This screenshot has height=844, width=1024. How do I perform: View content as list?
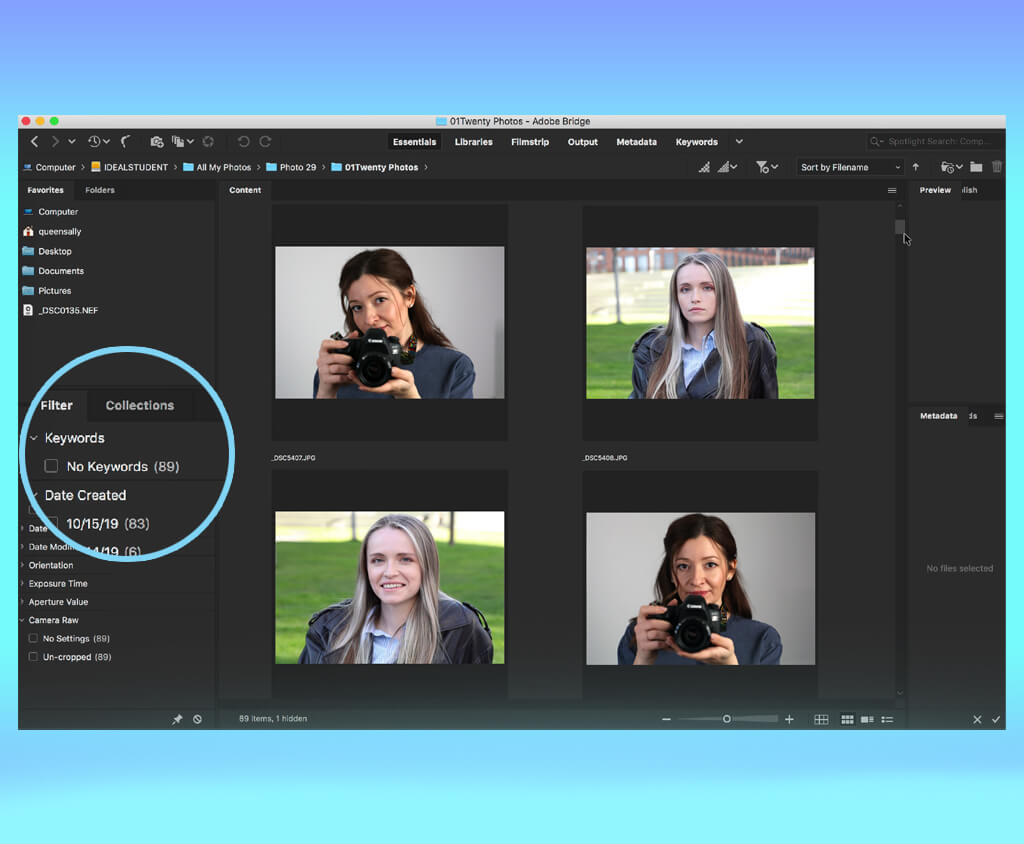887,719
